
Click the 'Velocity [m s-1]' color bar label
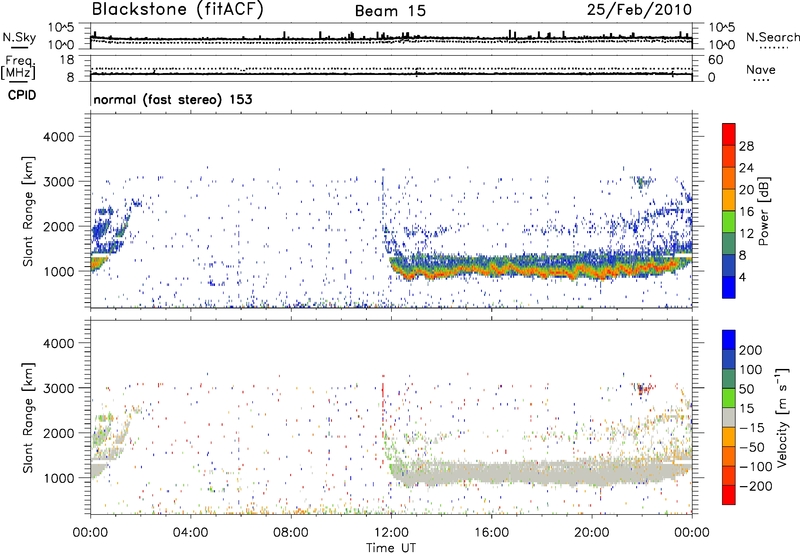(x=782, y=418)
